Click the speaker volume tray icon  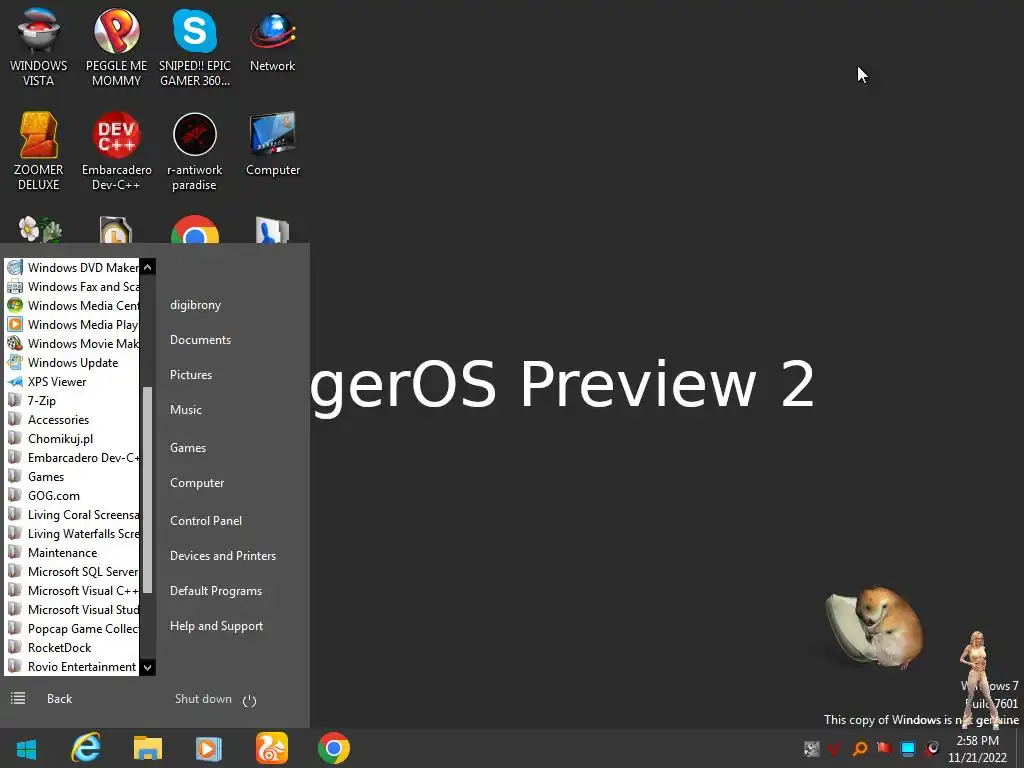click(x=932, y=748)
